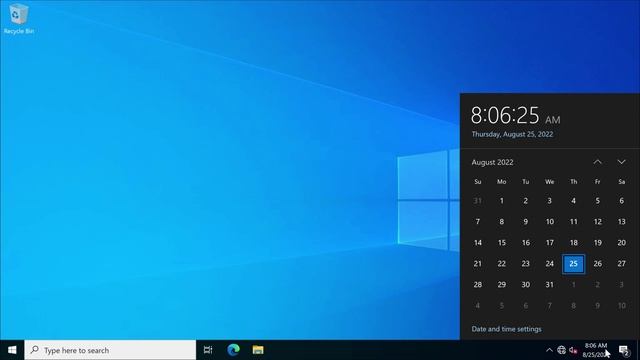This screenshot has width=640, height=360.
Task: Select August 17 in the calendar
Action: point(550,242)
